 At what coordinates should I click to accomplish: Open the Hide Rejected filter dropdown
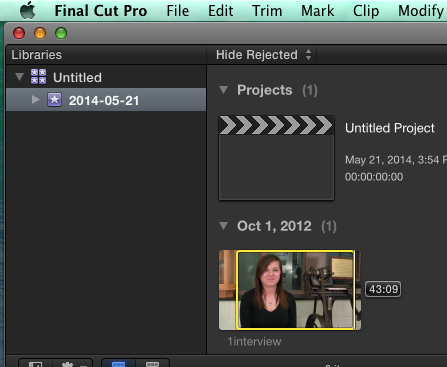263,55
